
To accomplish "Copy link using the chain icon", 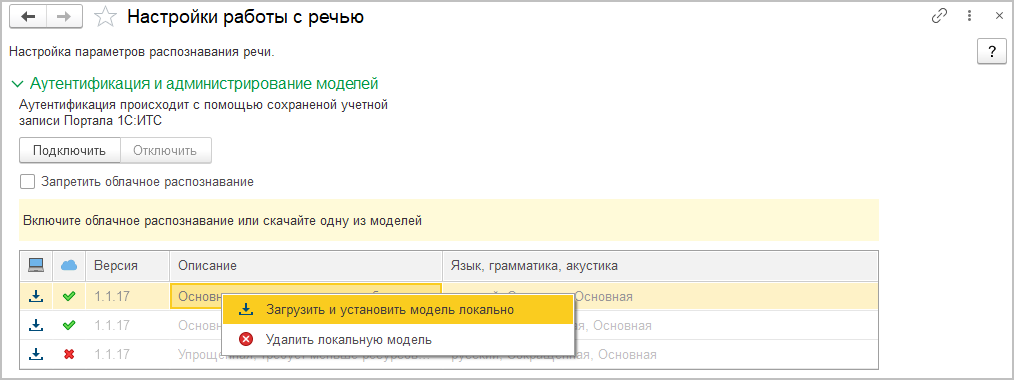I will 939,17.
